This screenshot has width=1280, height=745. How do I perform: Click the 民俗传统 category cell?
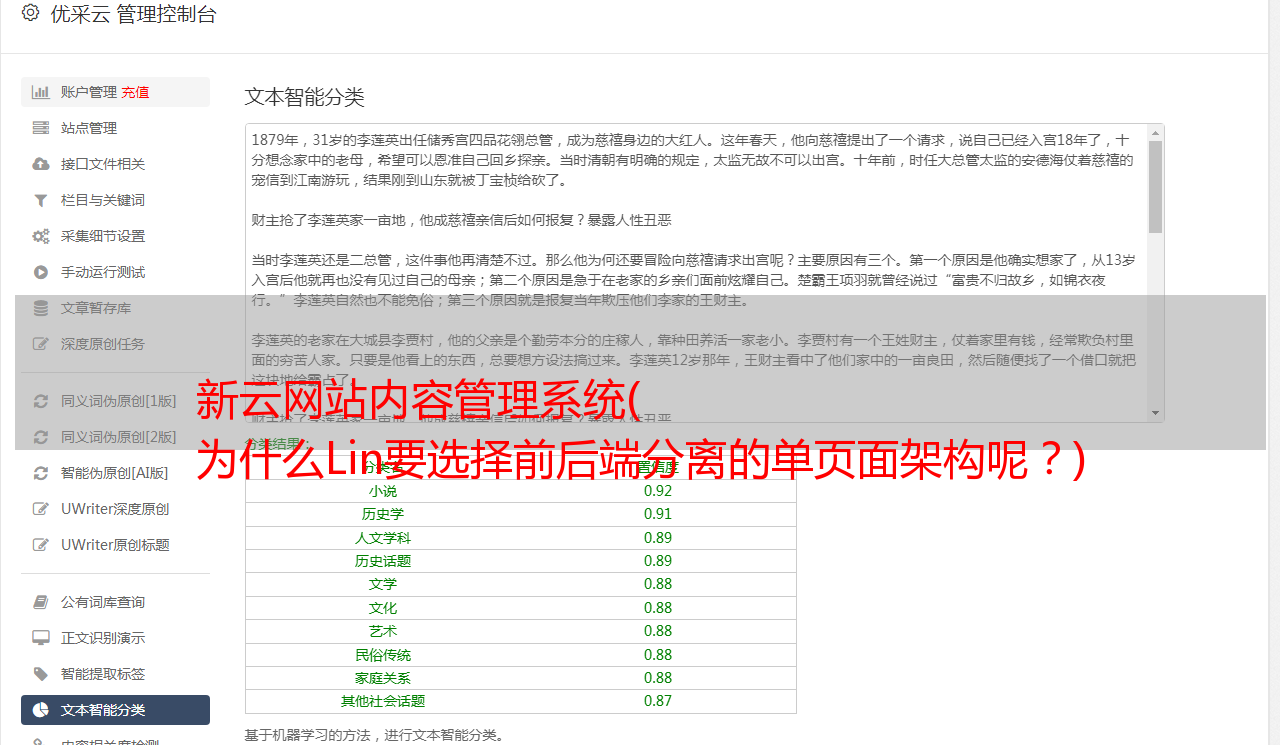[x=382, y=655]
